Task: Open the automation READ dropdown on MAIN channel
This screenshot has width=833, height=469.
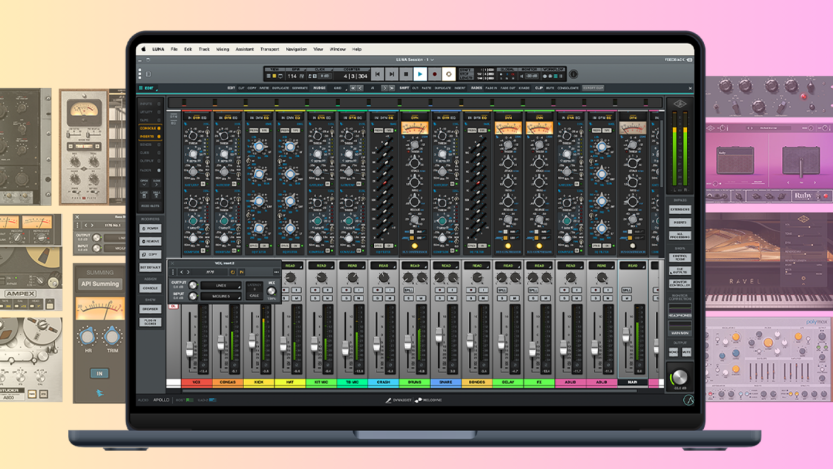Action: [x=632, y=266]
